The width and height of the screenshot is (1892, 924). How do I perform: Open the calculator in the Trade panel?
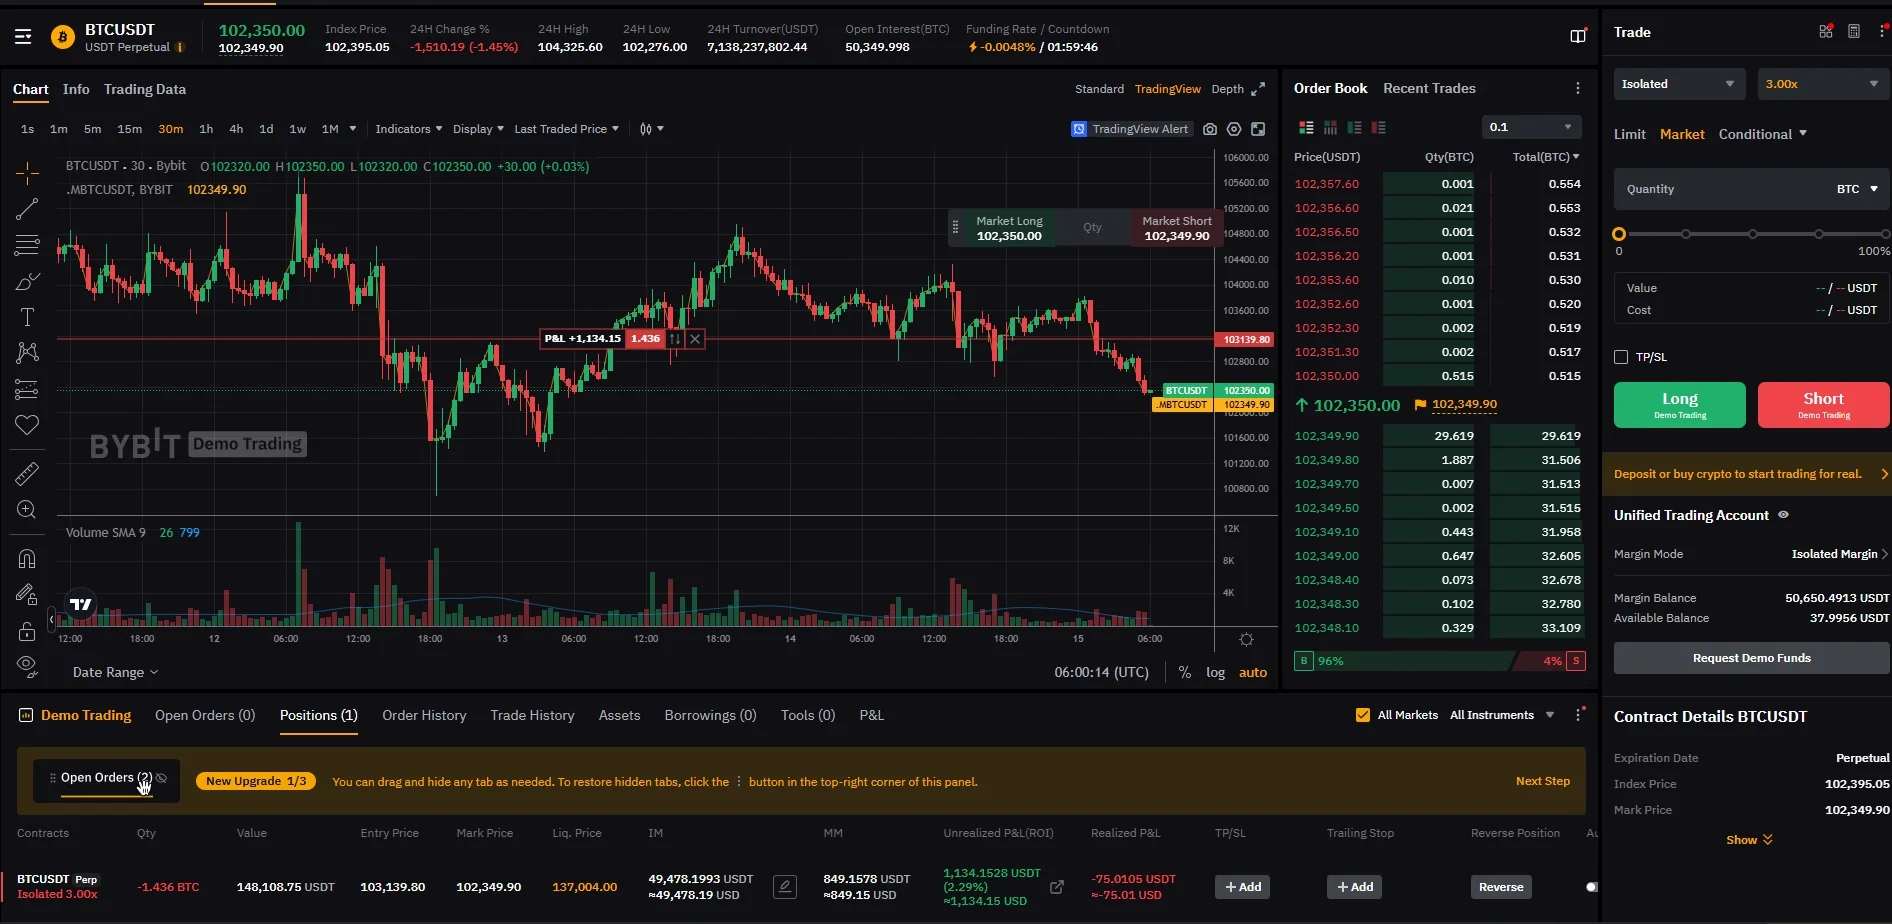click(1853, 32)
